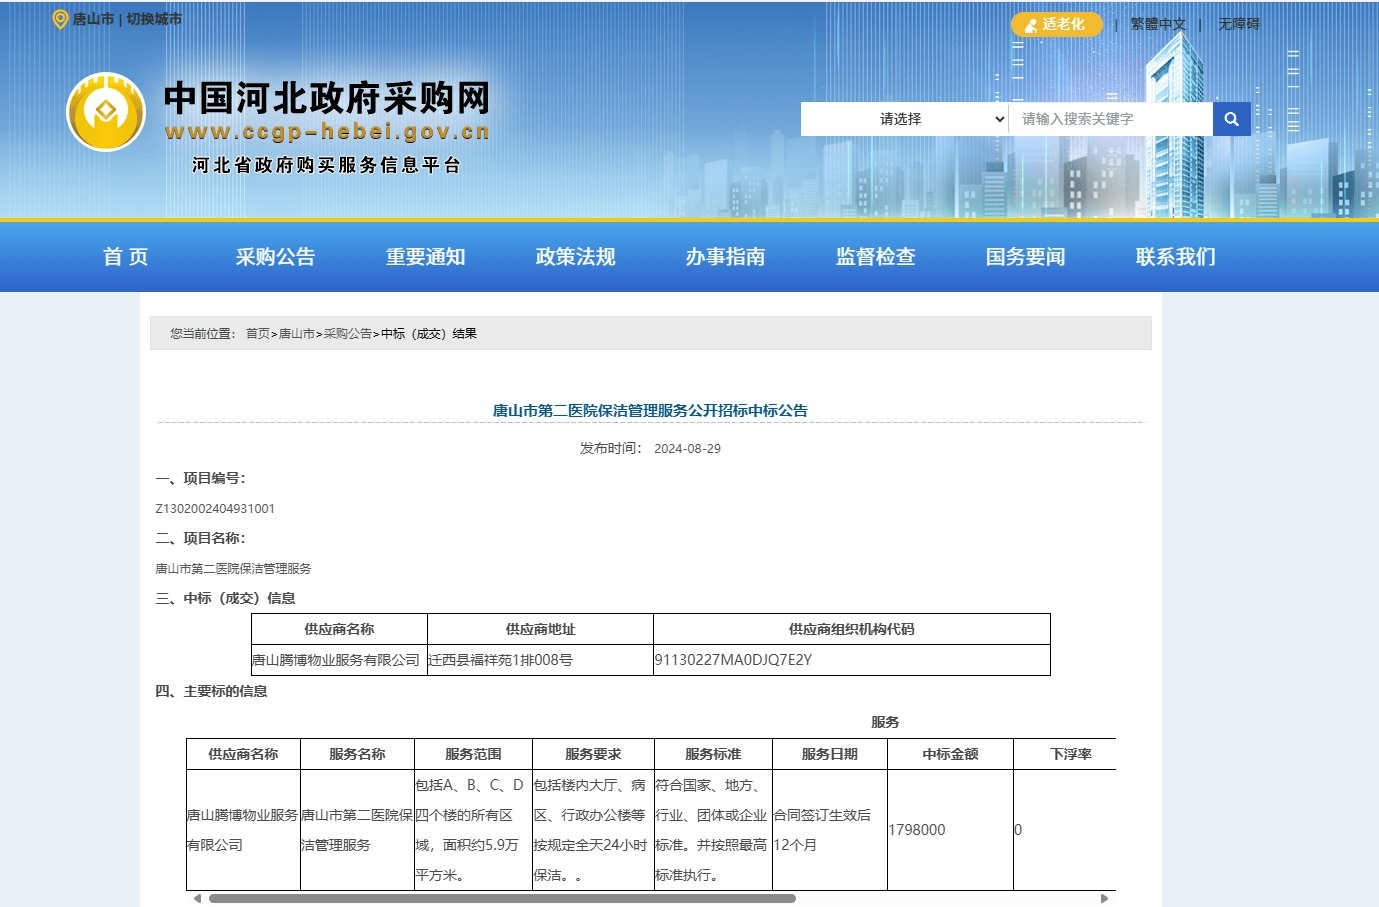Viewport: 1379px width, 907px height.
Task: Switch to 繁體中文 language
Action: (x=1158, y=24)
